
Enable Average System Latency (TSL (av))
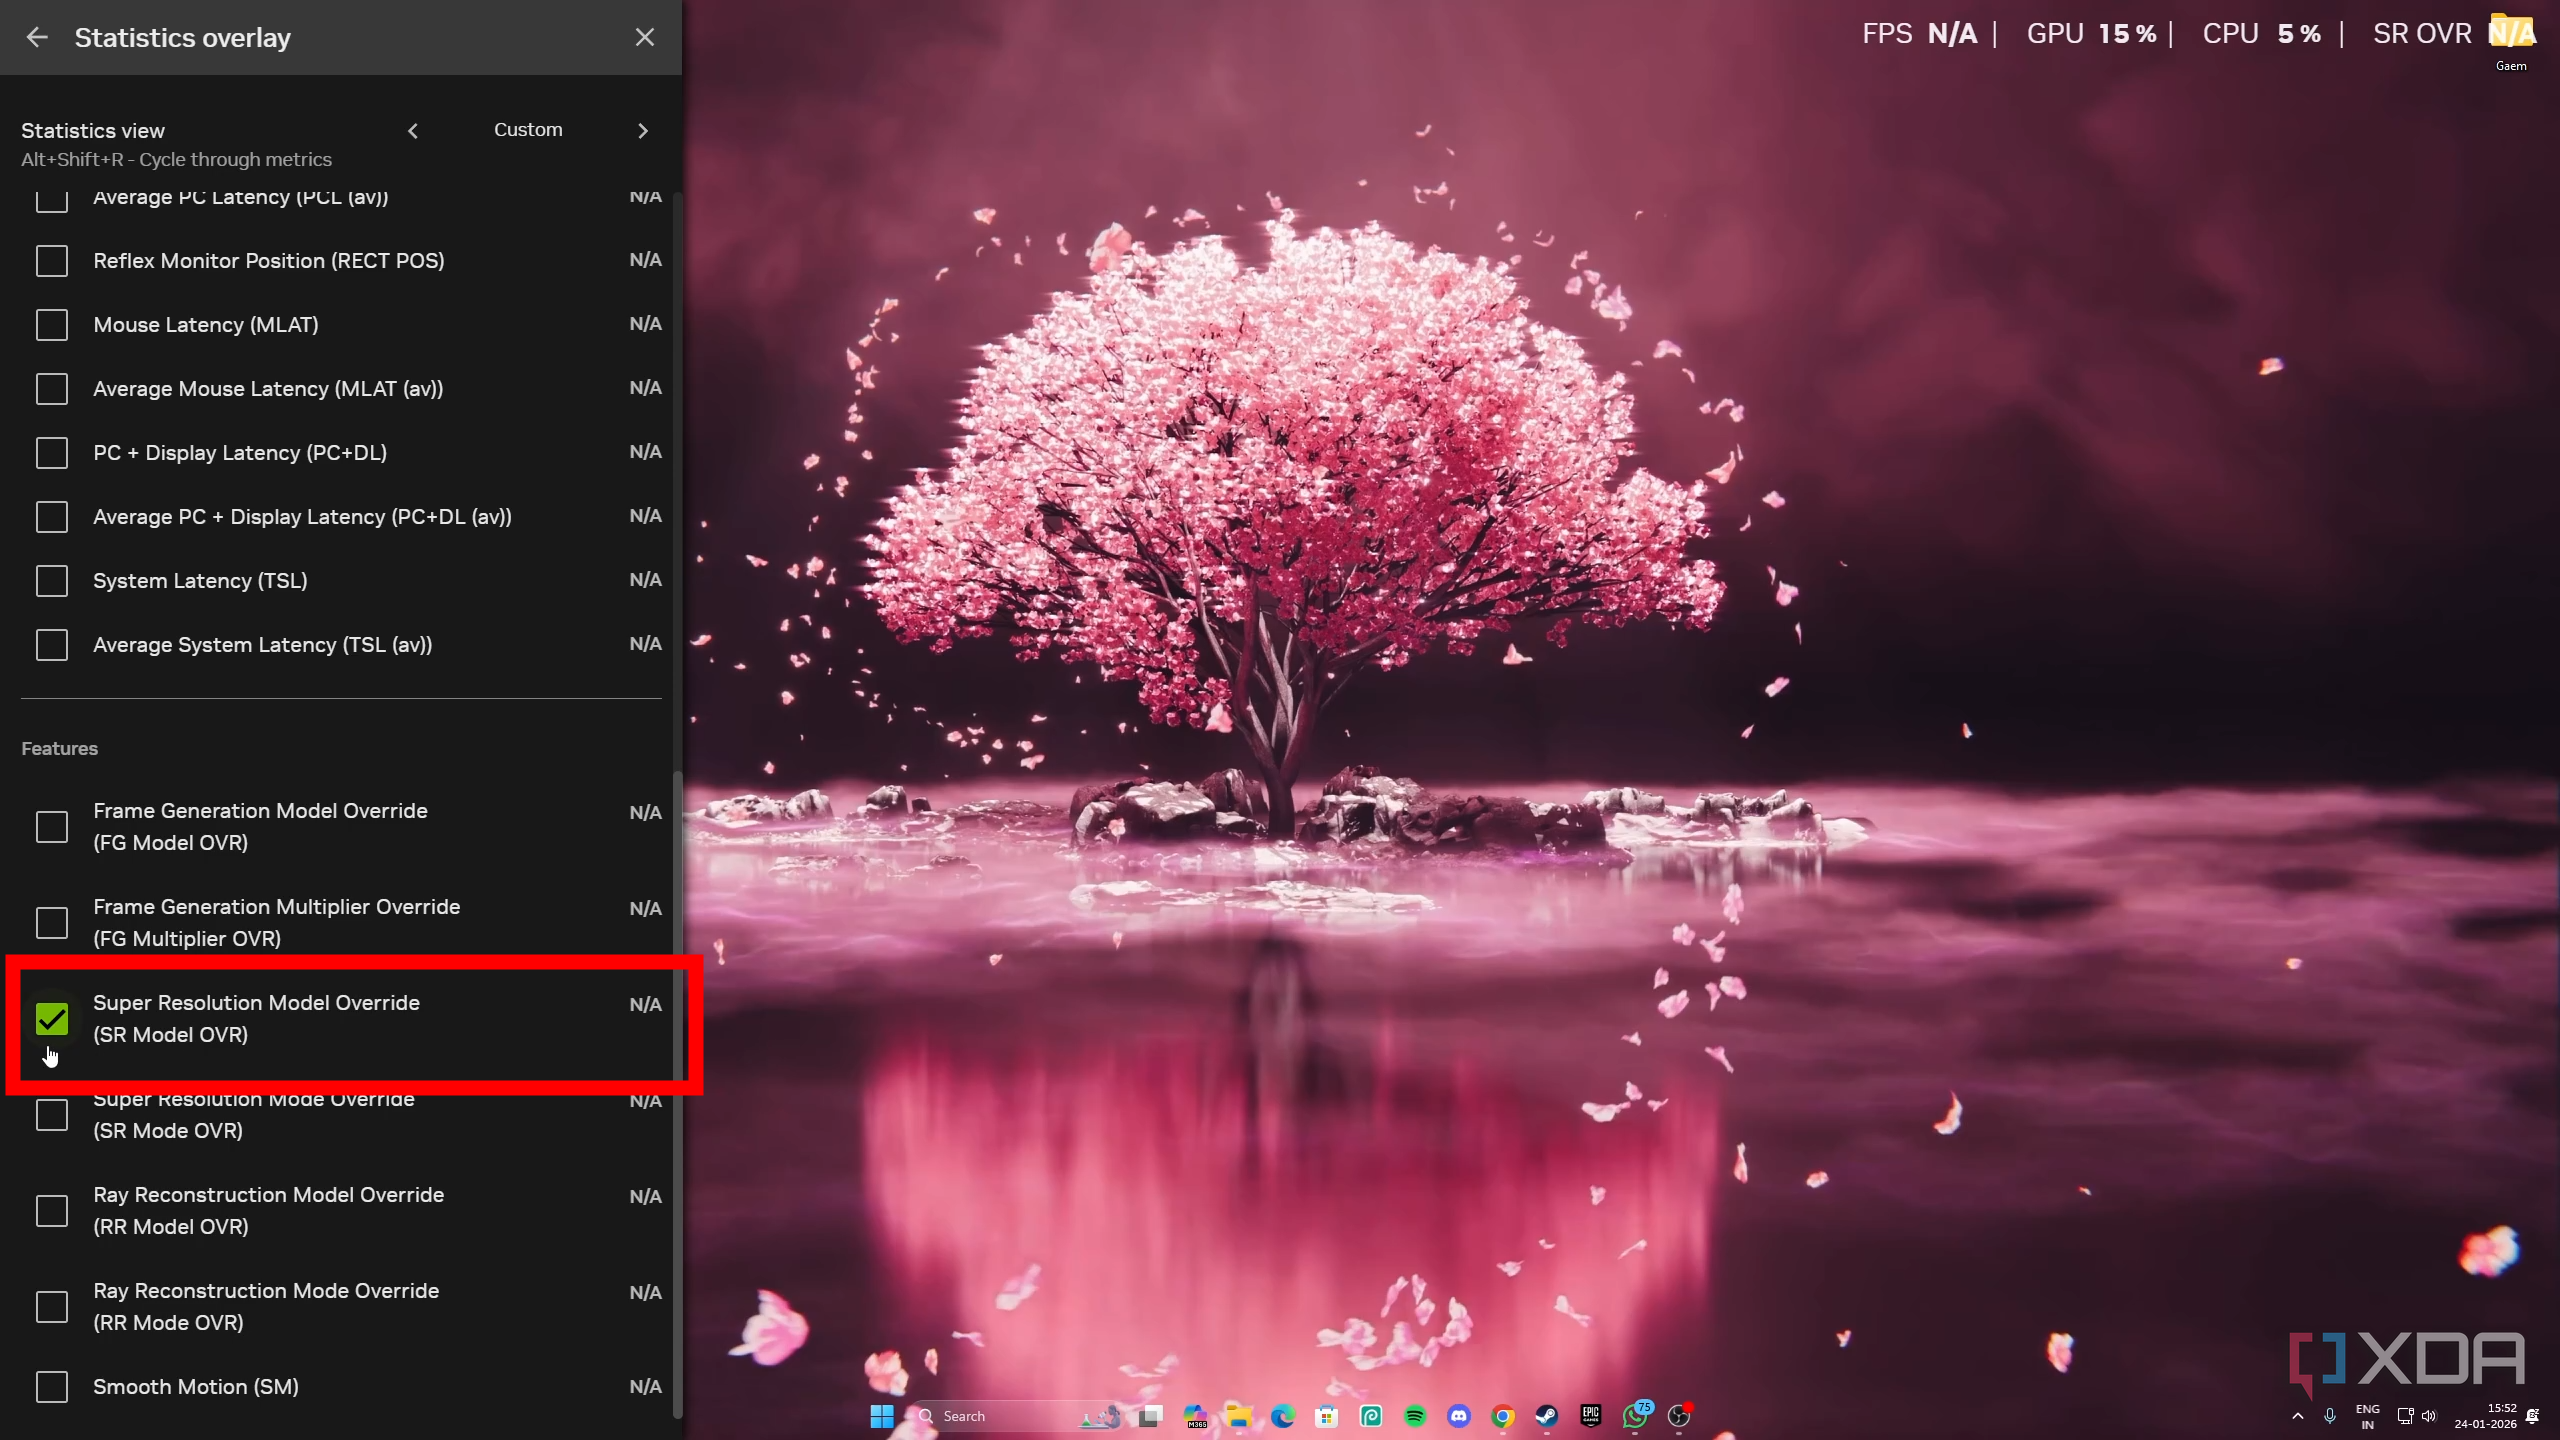52,645
